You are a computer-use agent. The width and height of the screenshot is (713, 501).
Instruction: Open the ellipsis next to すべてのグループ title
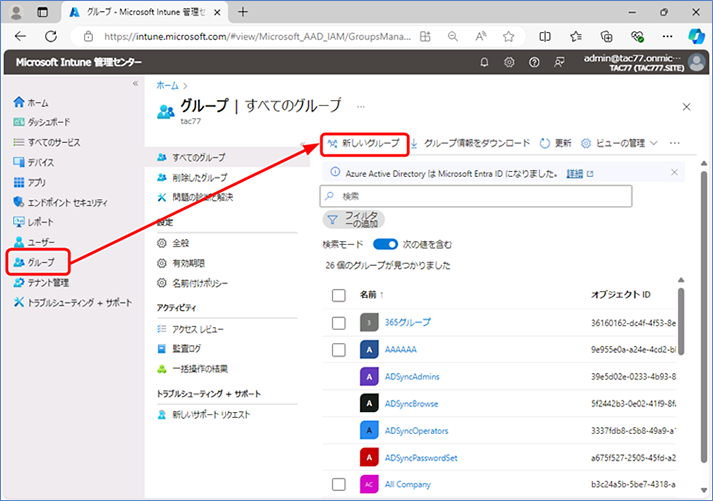point(361,107)
